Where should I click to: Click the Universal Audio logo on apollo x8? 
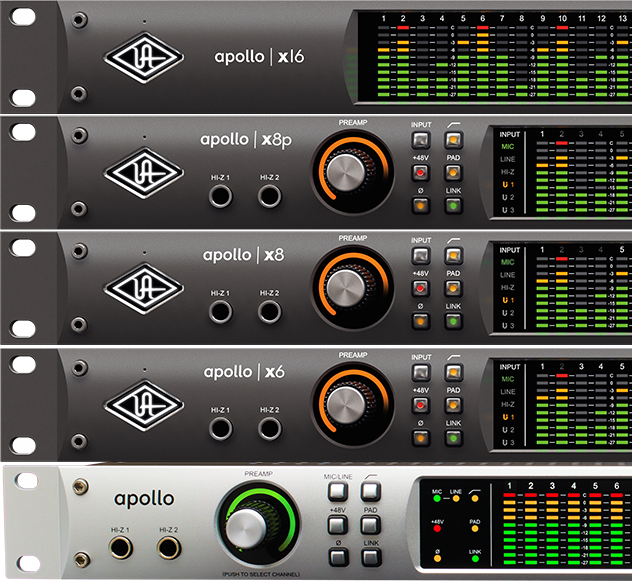point(144,289)
